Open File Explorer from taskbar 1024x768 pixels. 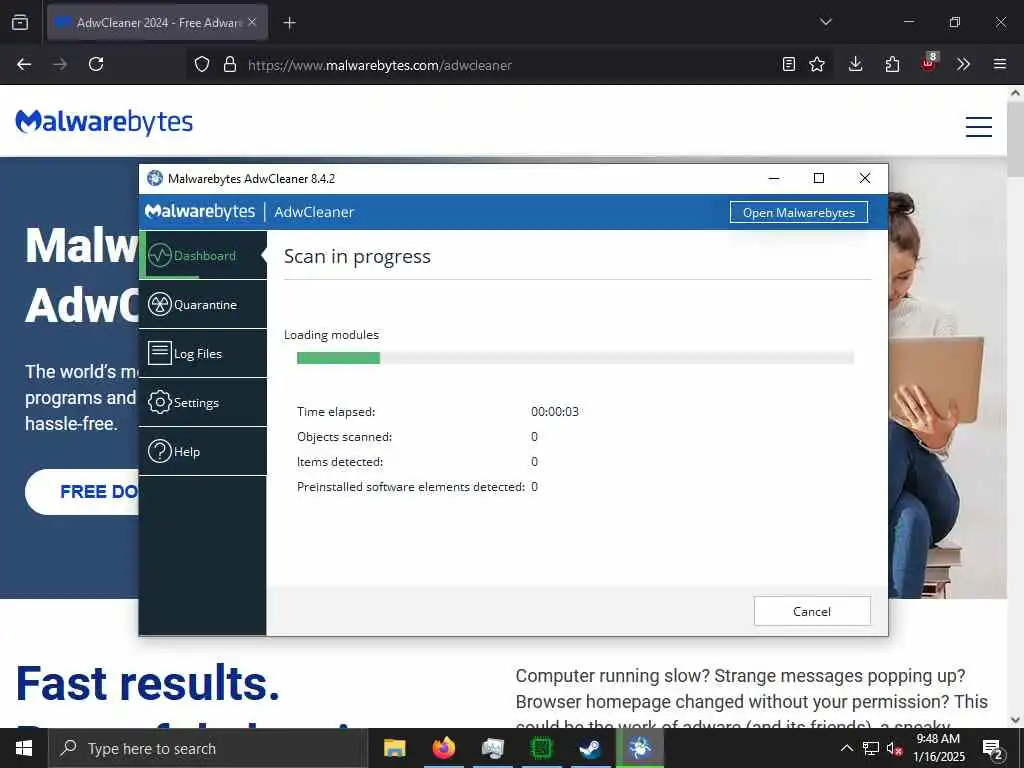point(394,748)
